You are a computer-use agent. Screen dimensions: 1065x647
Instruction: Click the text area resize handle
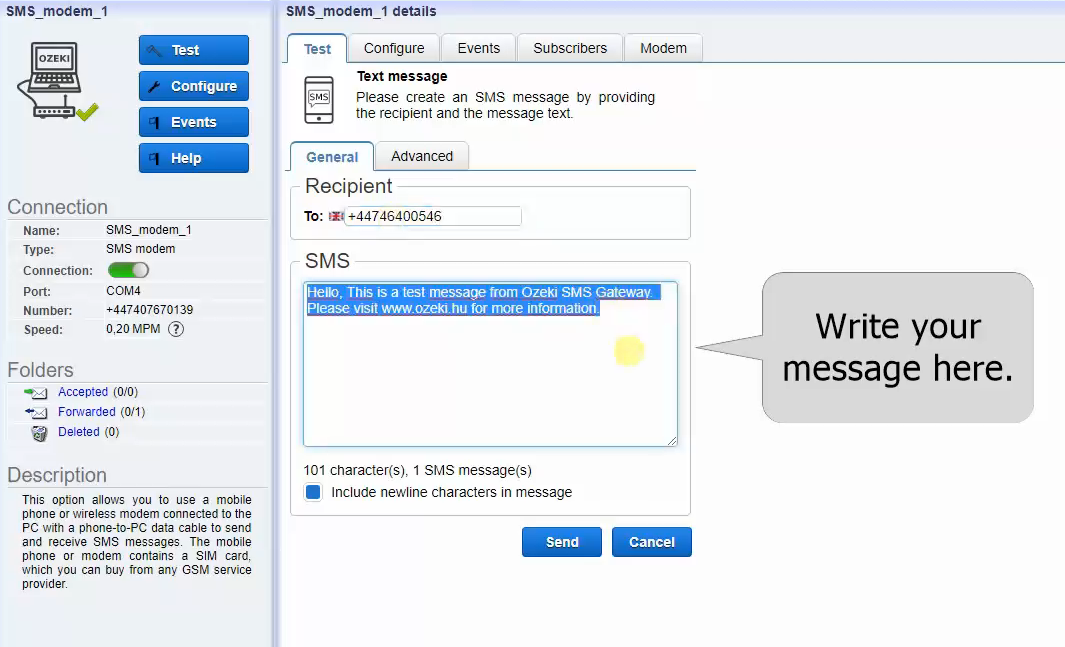tap(672, 441)
